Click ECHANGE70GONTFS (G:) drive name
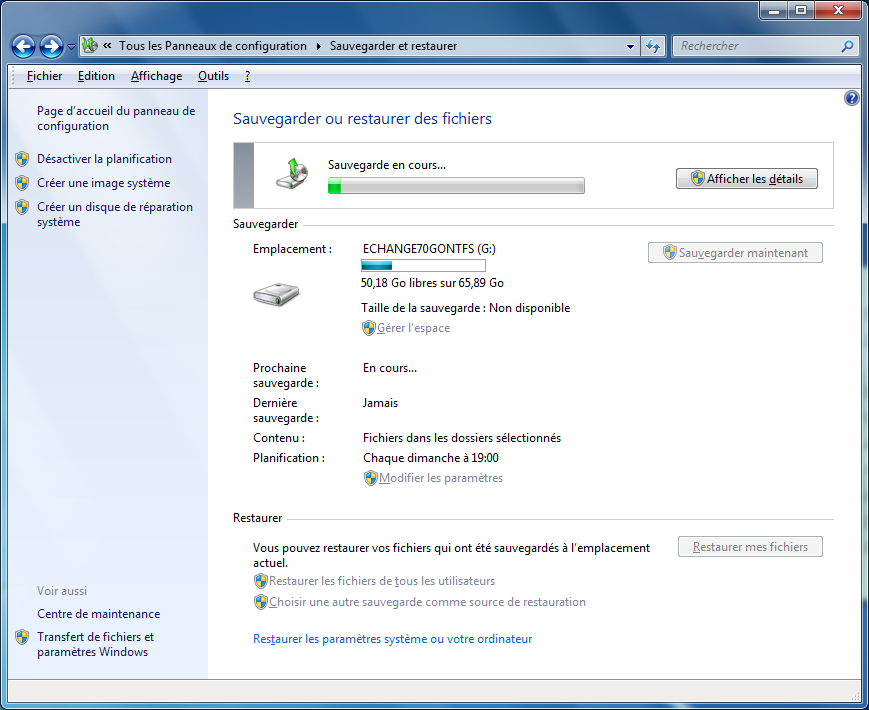 point(429,249)
